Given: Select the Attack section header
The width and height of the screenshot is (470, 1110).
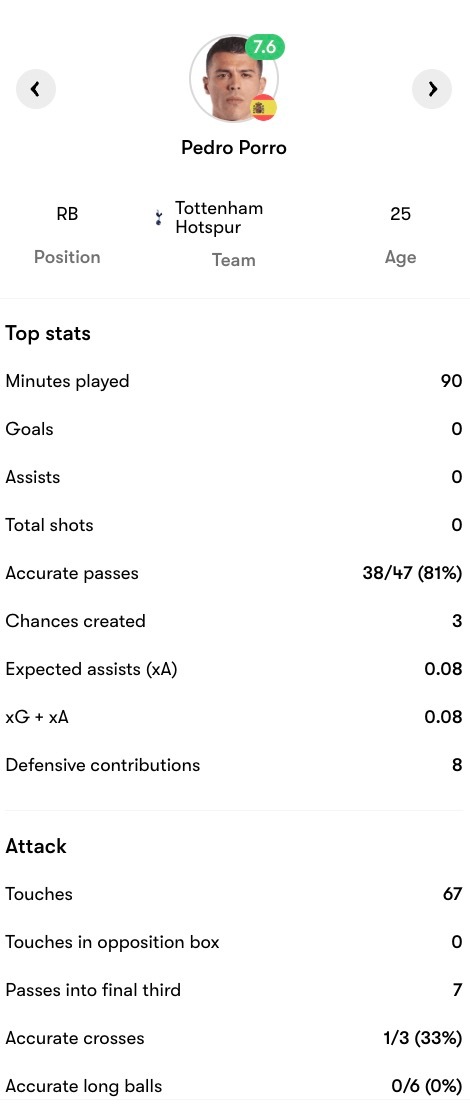Looking at the screenshot, I should pos(36,846).
